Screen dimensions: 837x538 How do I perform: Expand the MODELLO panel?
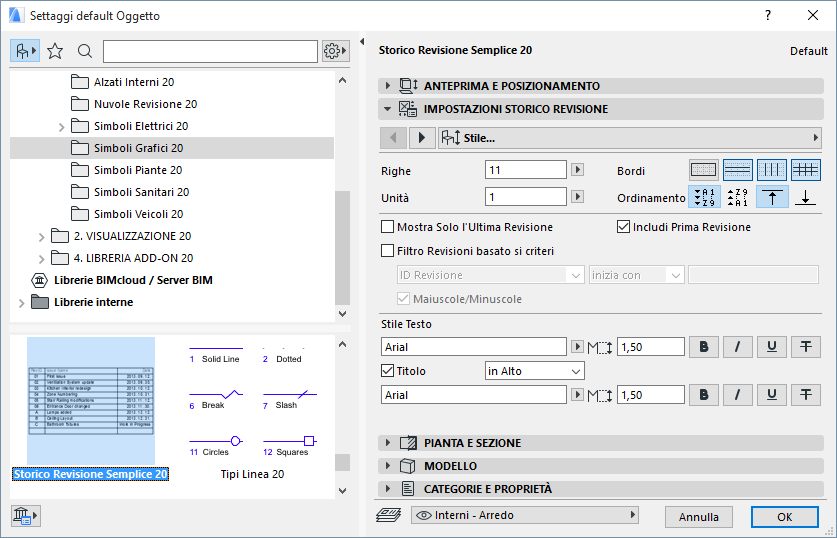(x=450, y=466)
